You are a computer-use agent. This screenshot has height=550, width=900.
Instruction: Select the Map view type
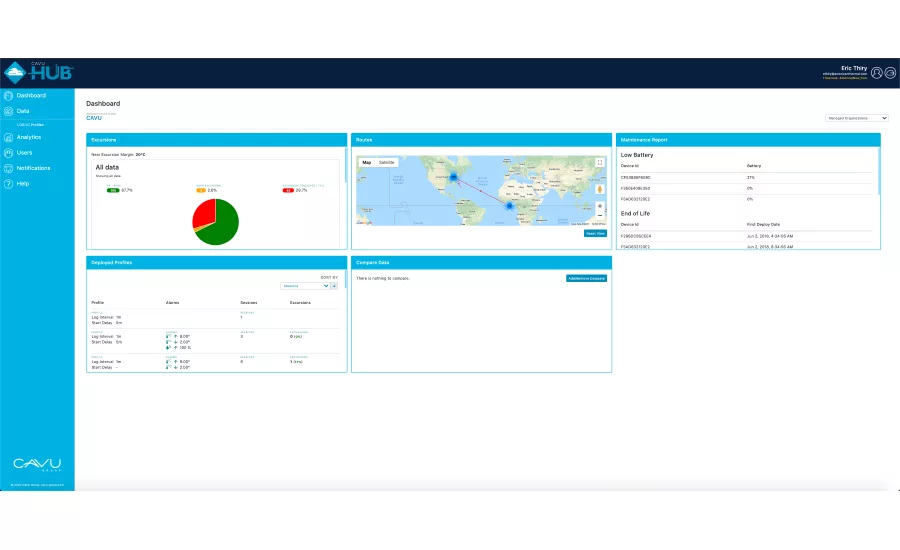pos(367,162)
